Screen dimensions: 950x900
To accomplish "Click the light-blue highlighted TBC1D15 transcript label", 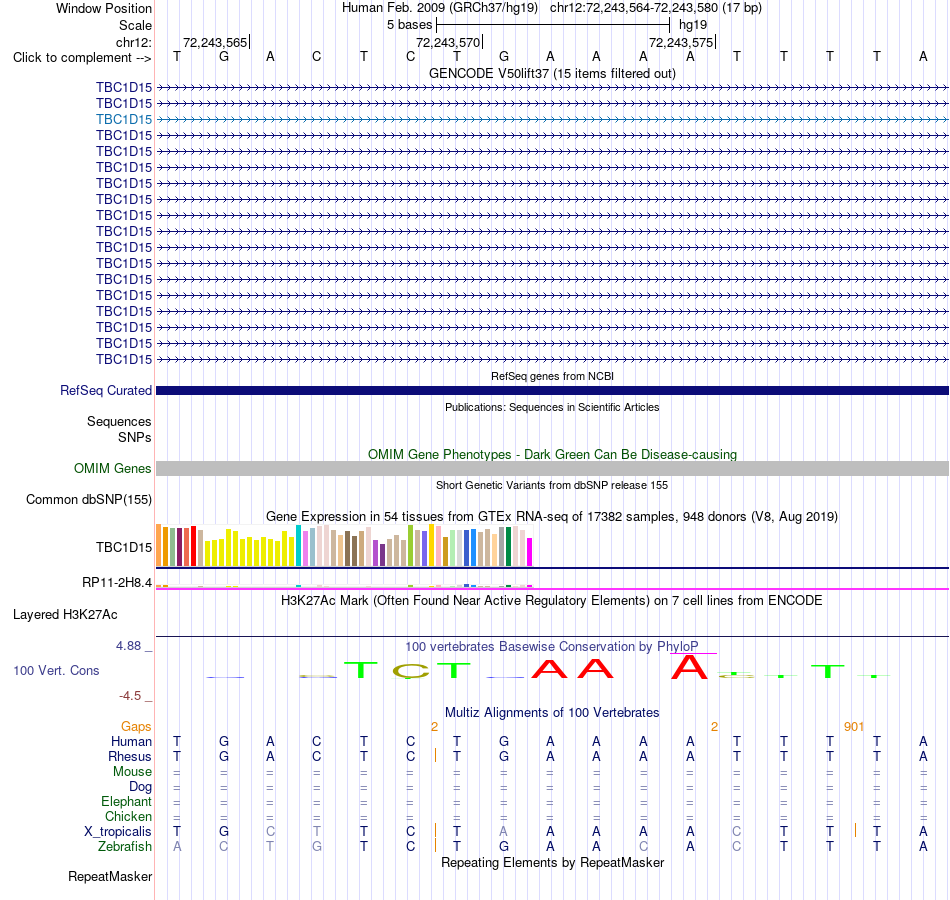I will [124, 119].
